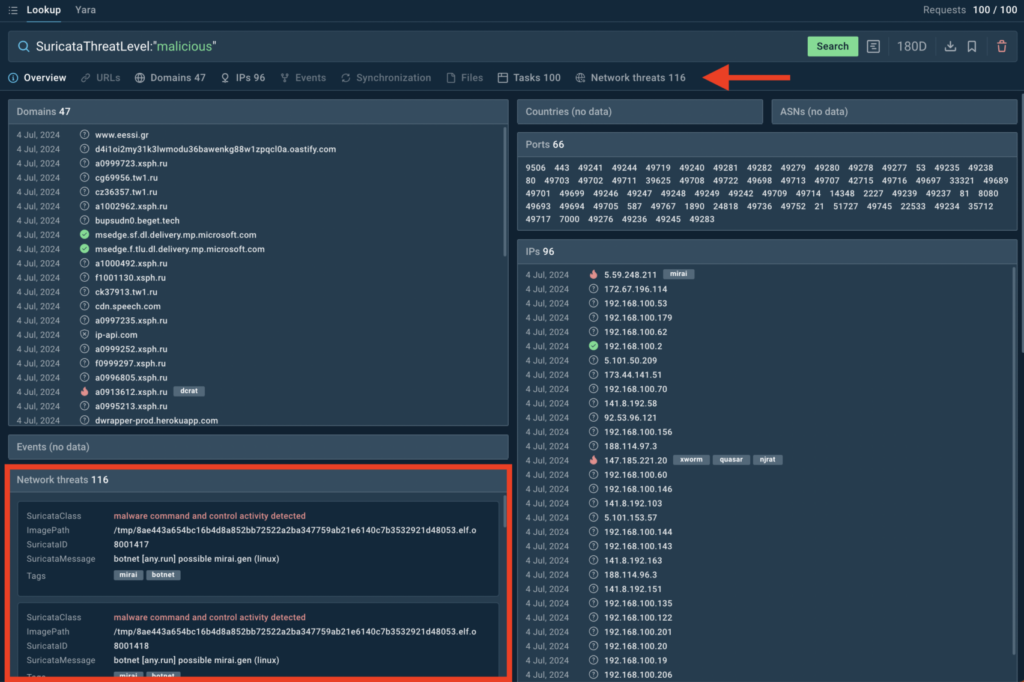Click the green check icon beside 192.168.100.2
The image size is (1024, 682).
coord(593,346)
